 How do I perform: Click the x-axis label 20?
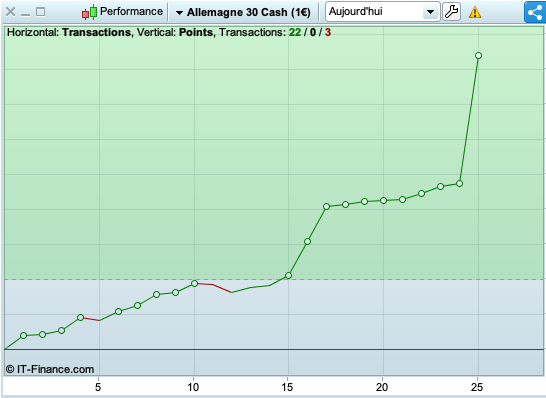pyautogui.click(x=382, y=387)
